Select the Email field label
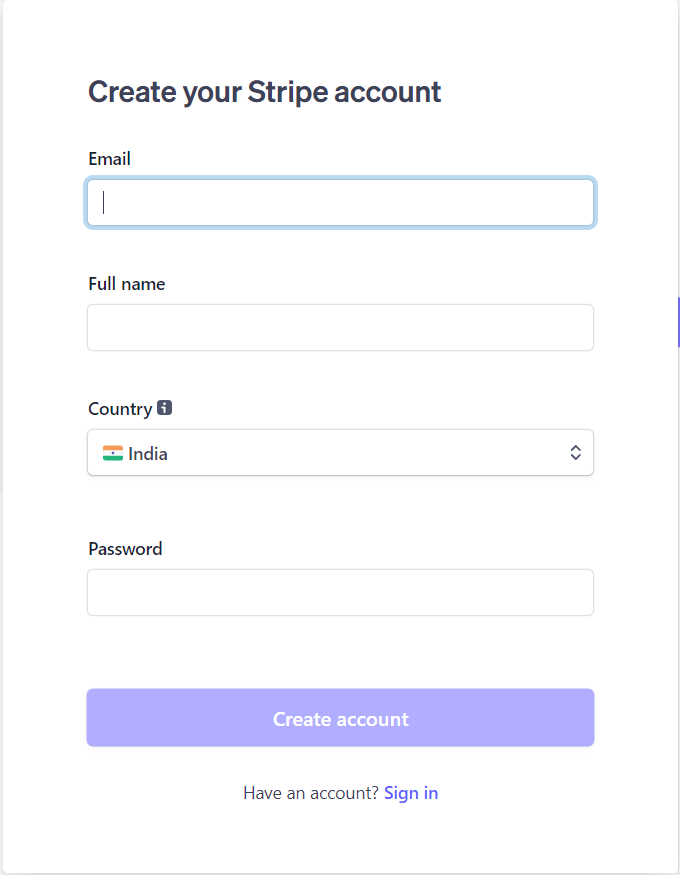This screenshot has width=680, height=875. (x=109, y=158)
